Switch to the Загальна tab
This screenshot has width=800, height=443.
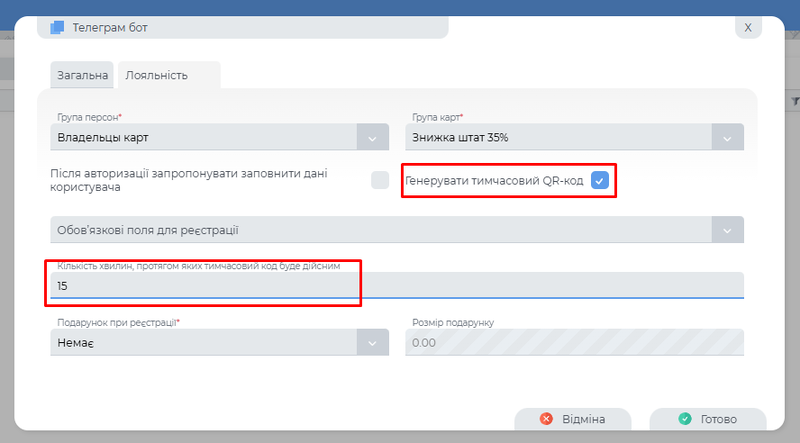(82, 75)
